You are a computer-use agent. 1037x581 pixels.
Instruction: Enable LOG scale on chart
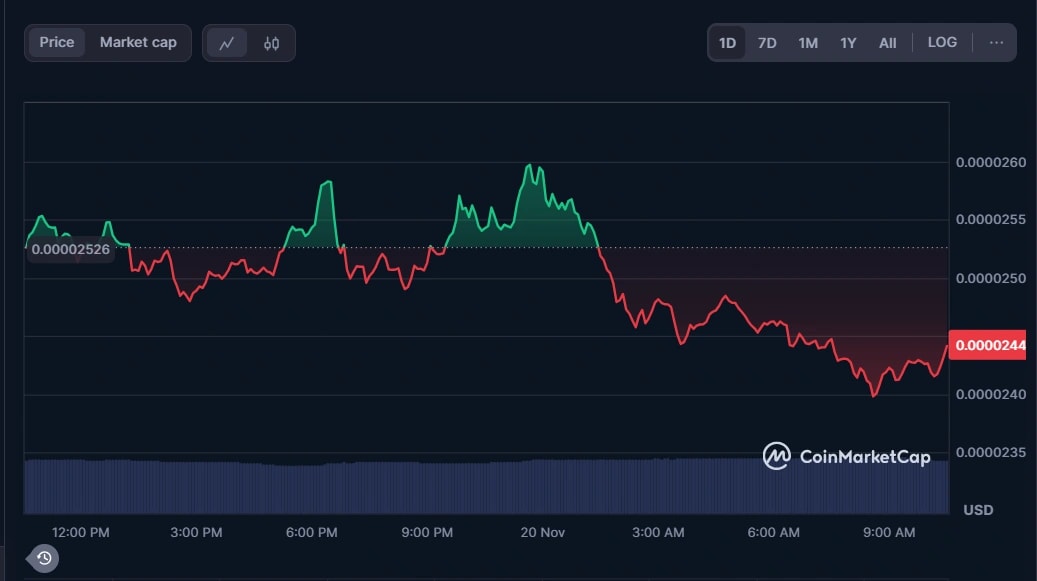coord(942,42)
